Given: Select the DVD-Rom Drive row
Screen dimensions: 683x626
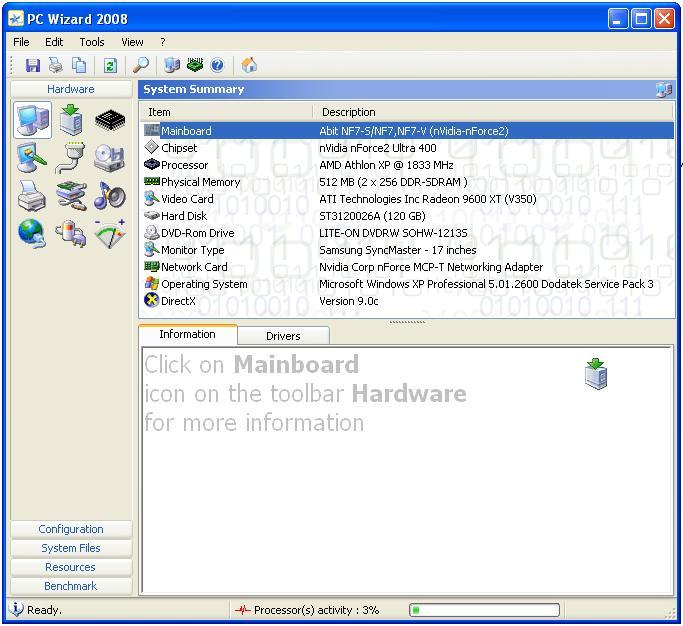Looking at the screenshot, I should [x=408, y=233].
